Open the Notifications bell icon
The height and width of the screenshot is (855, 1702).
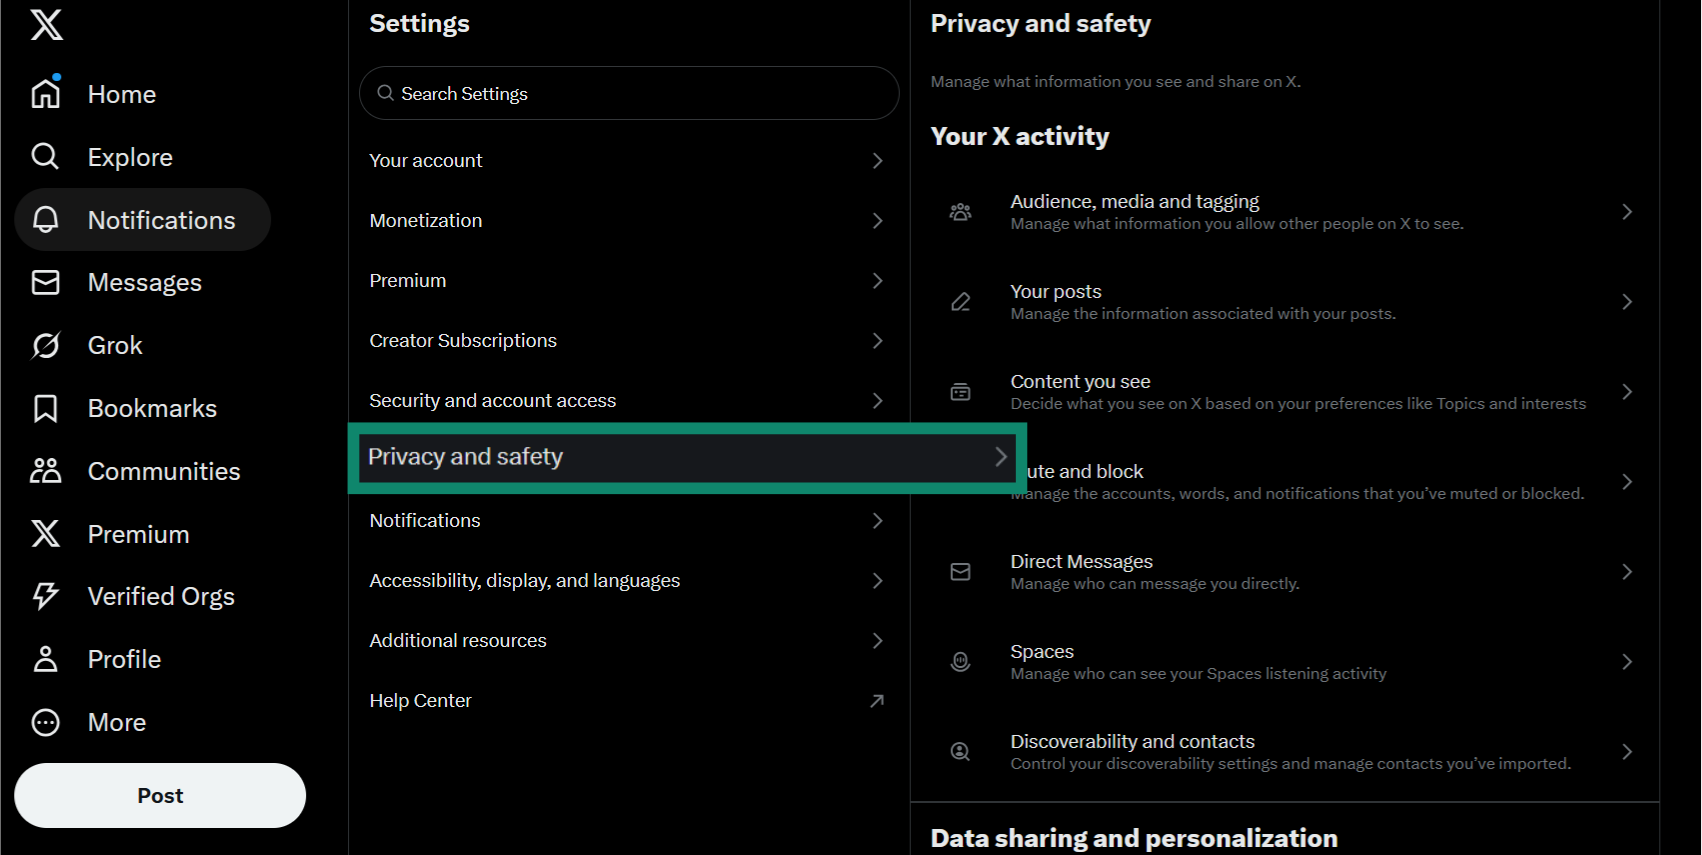[x=45, y=219]
